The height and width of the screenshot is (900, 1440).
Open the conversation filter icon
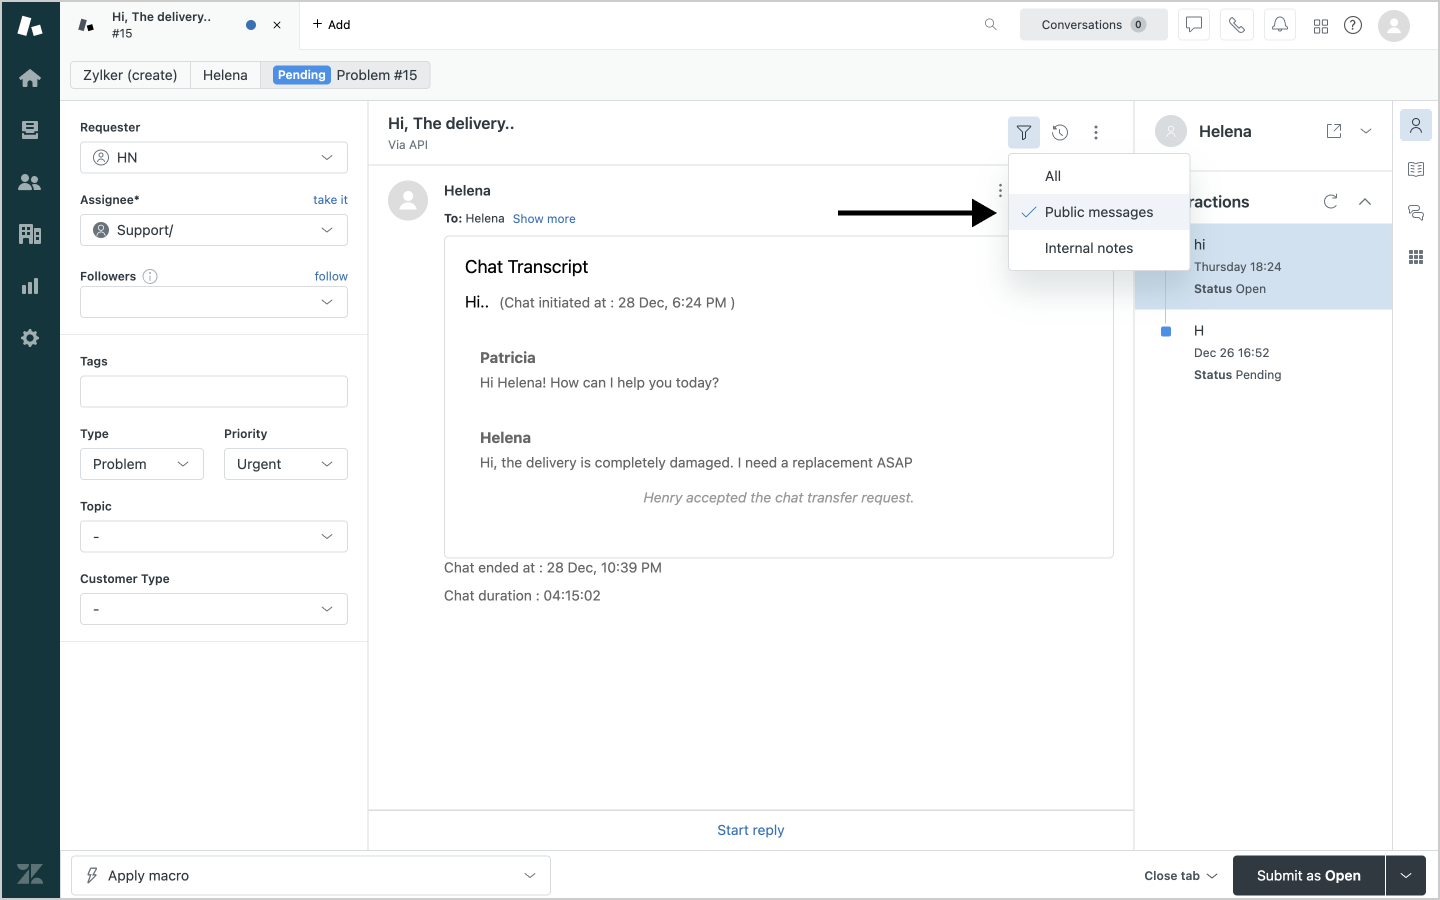point(1024,132)
